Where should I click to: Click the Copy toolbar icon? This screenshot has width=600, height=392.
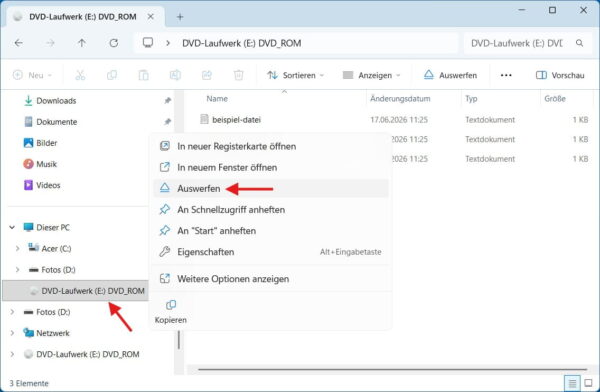coord(112,75)
